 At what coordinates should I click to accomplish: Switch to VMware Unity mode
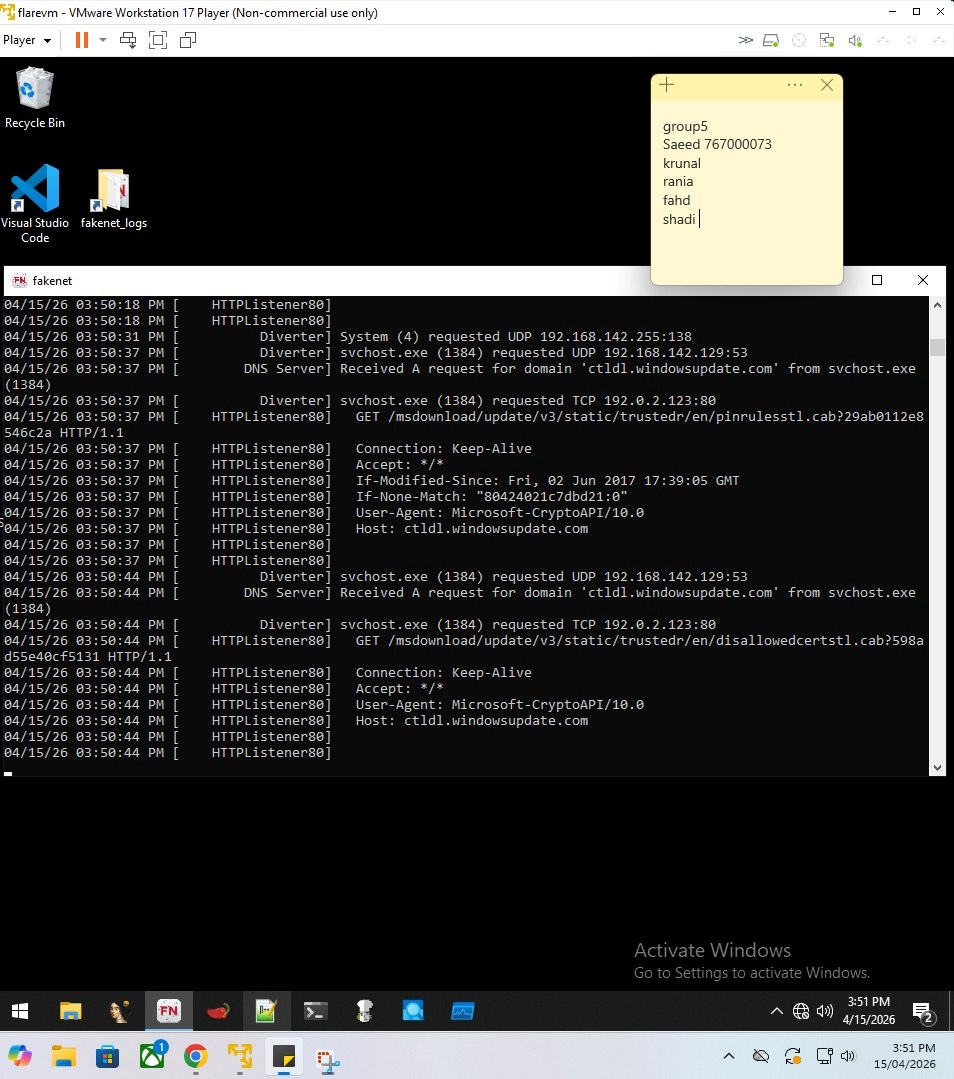tap(187, 40)
